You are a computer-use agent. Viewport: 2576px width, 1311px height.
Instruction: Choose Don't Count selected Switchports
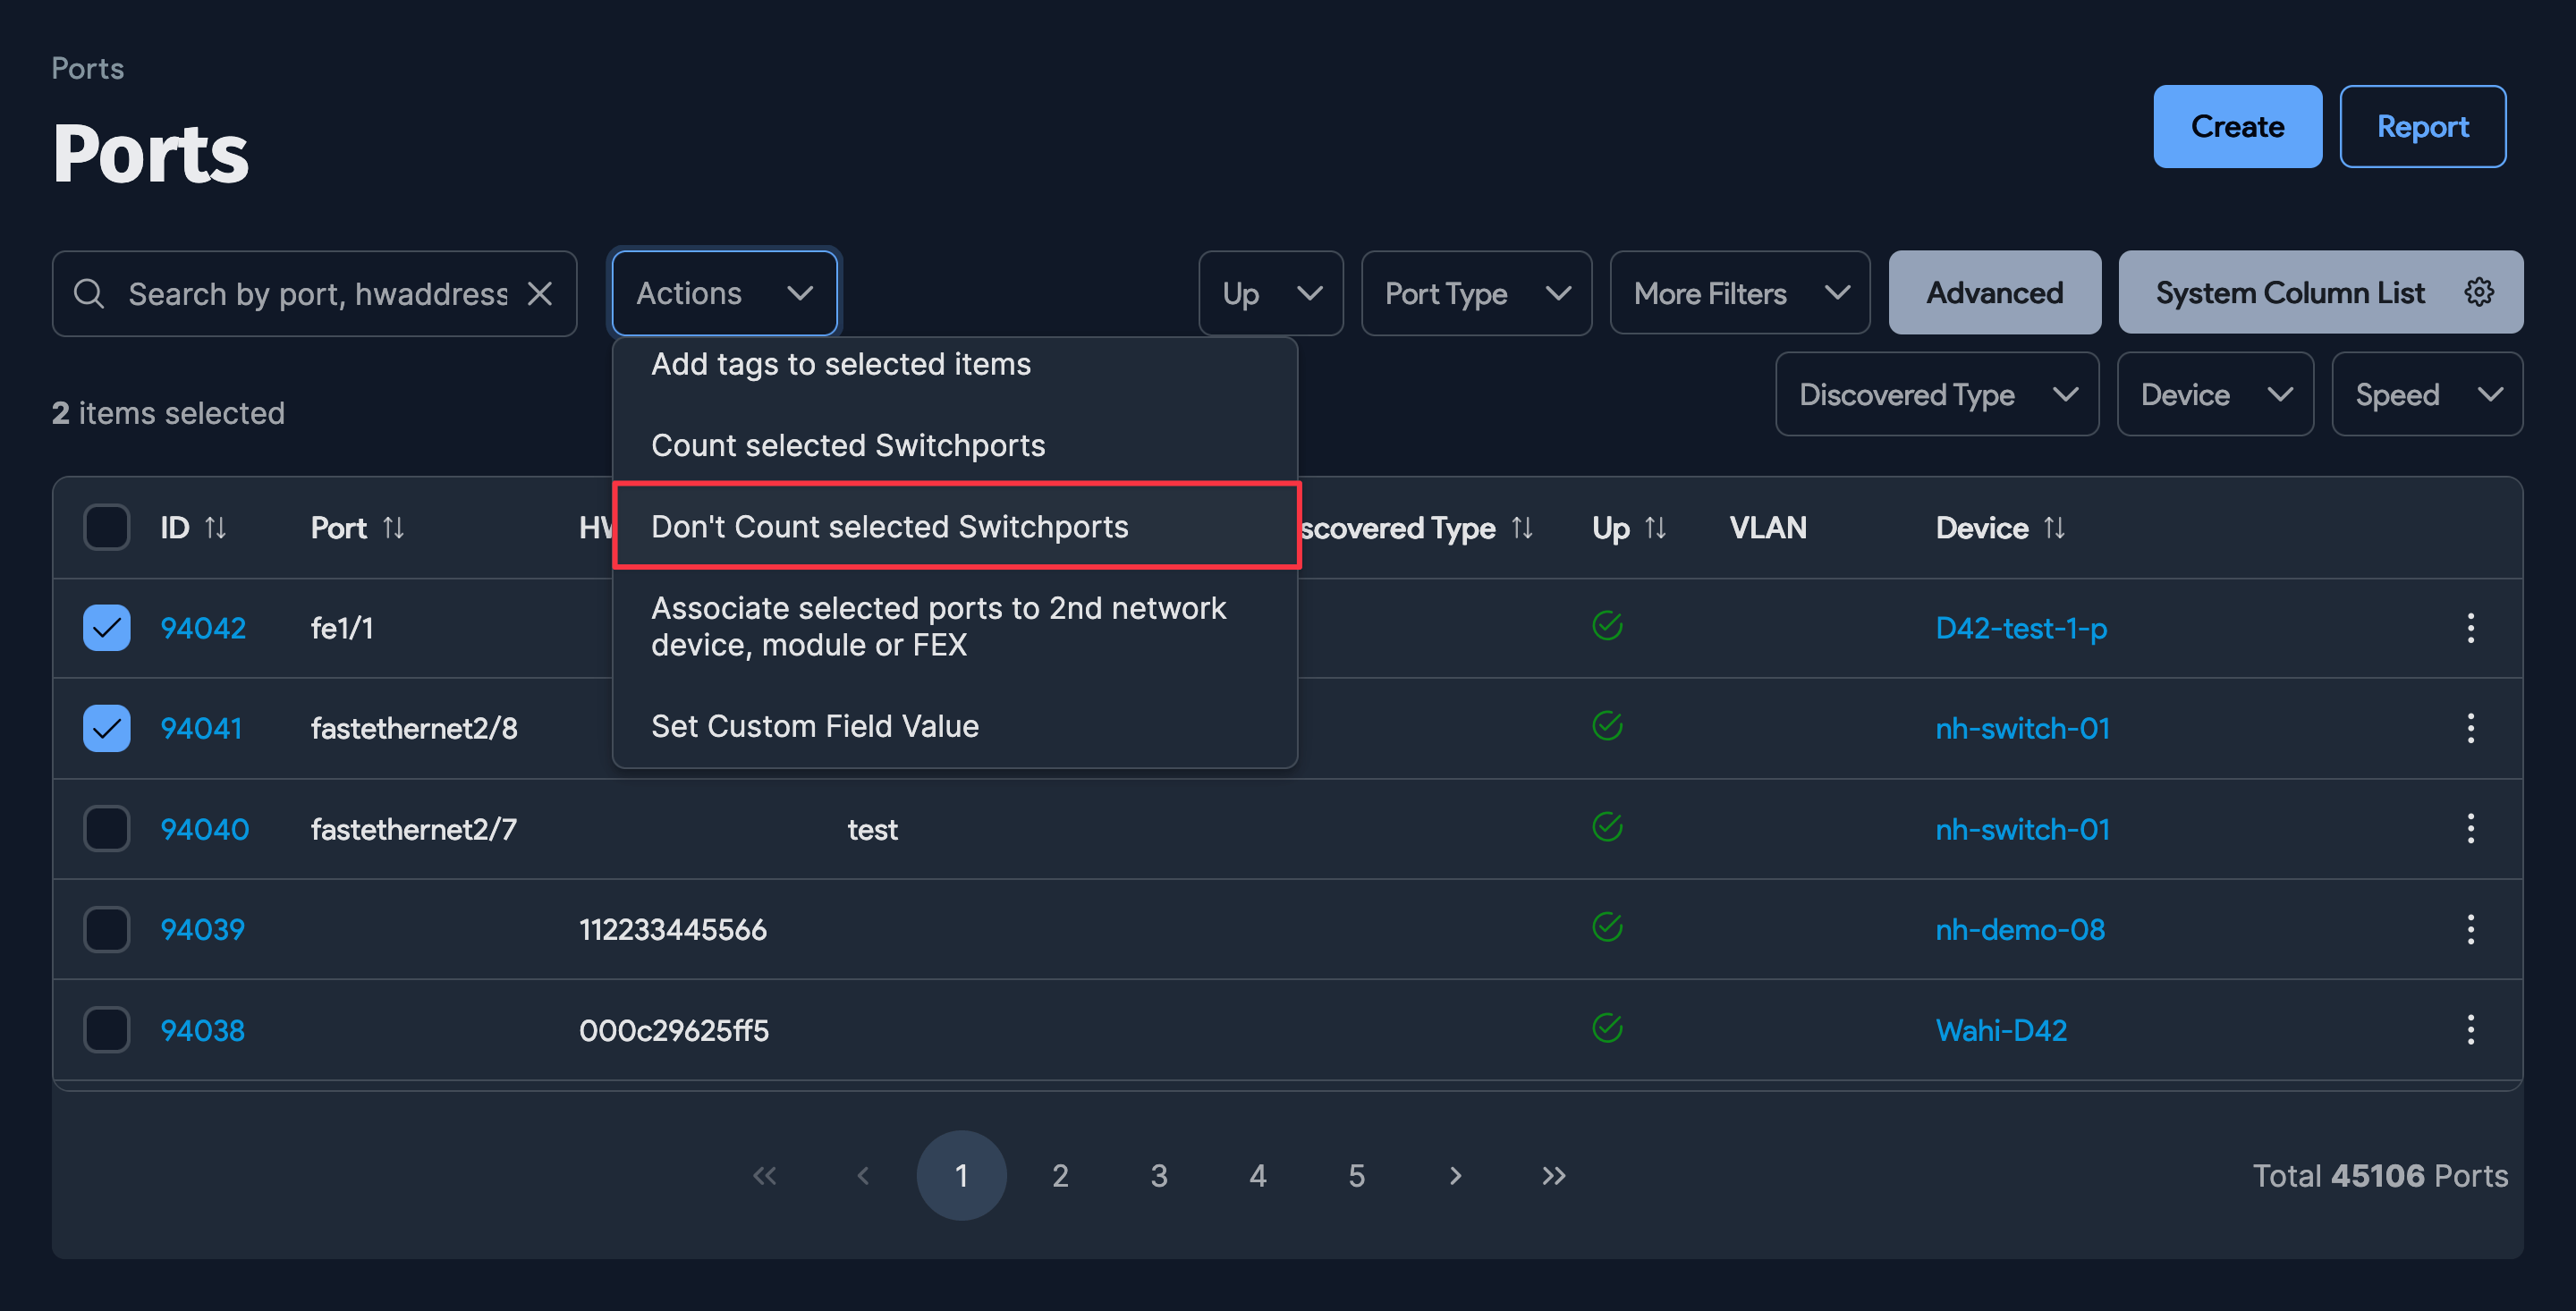click(889, 526)
